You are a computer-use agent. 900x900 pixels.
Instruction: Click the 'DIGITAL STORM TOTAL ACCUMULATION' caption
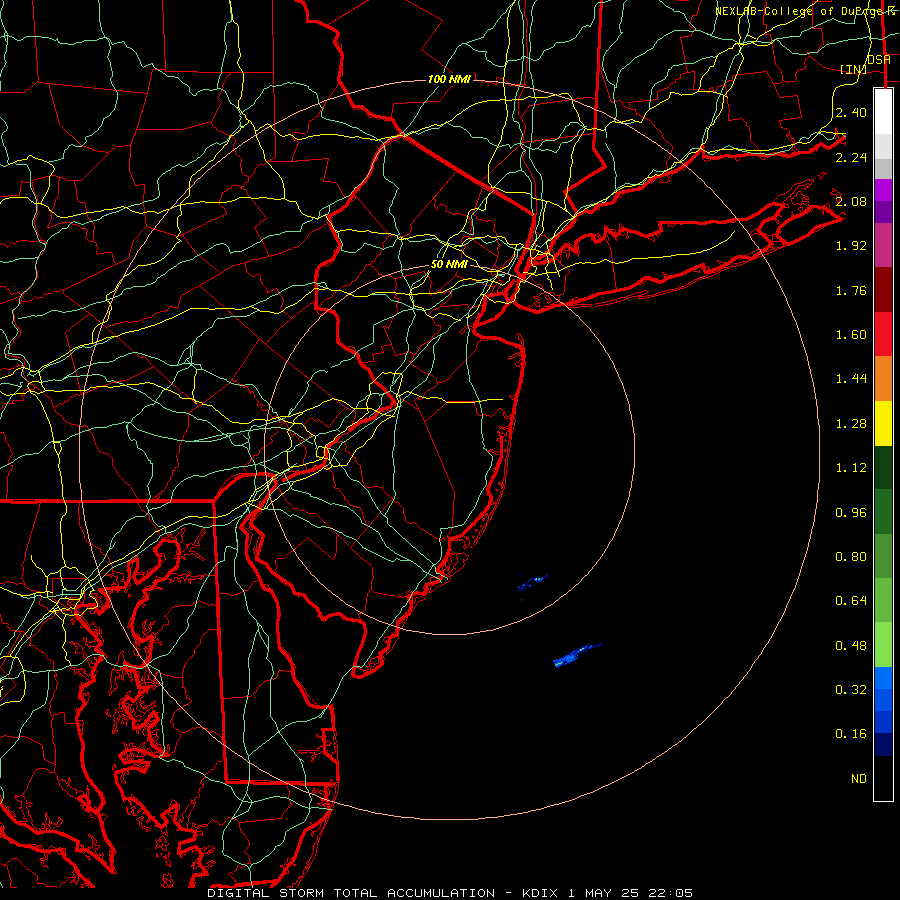351,893
